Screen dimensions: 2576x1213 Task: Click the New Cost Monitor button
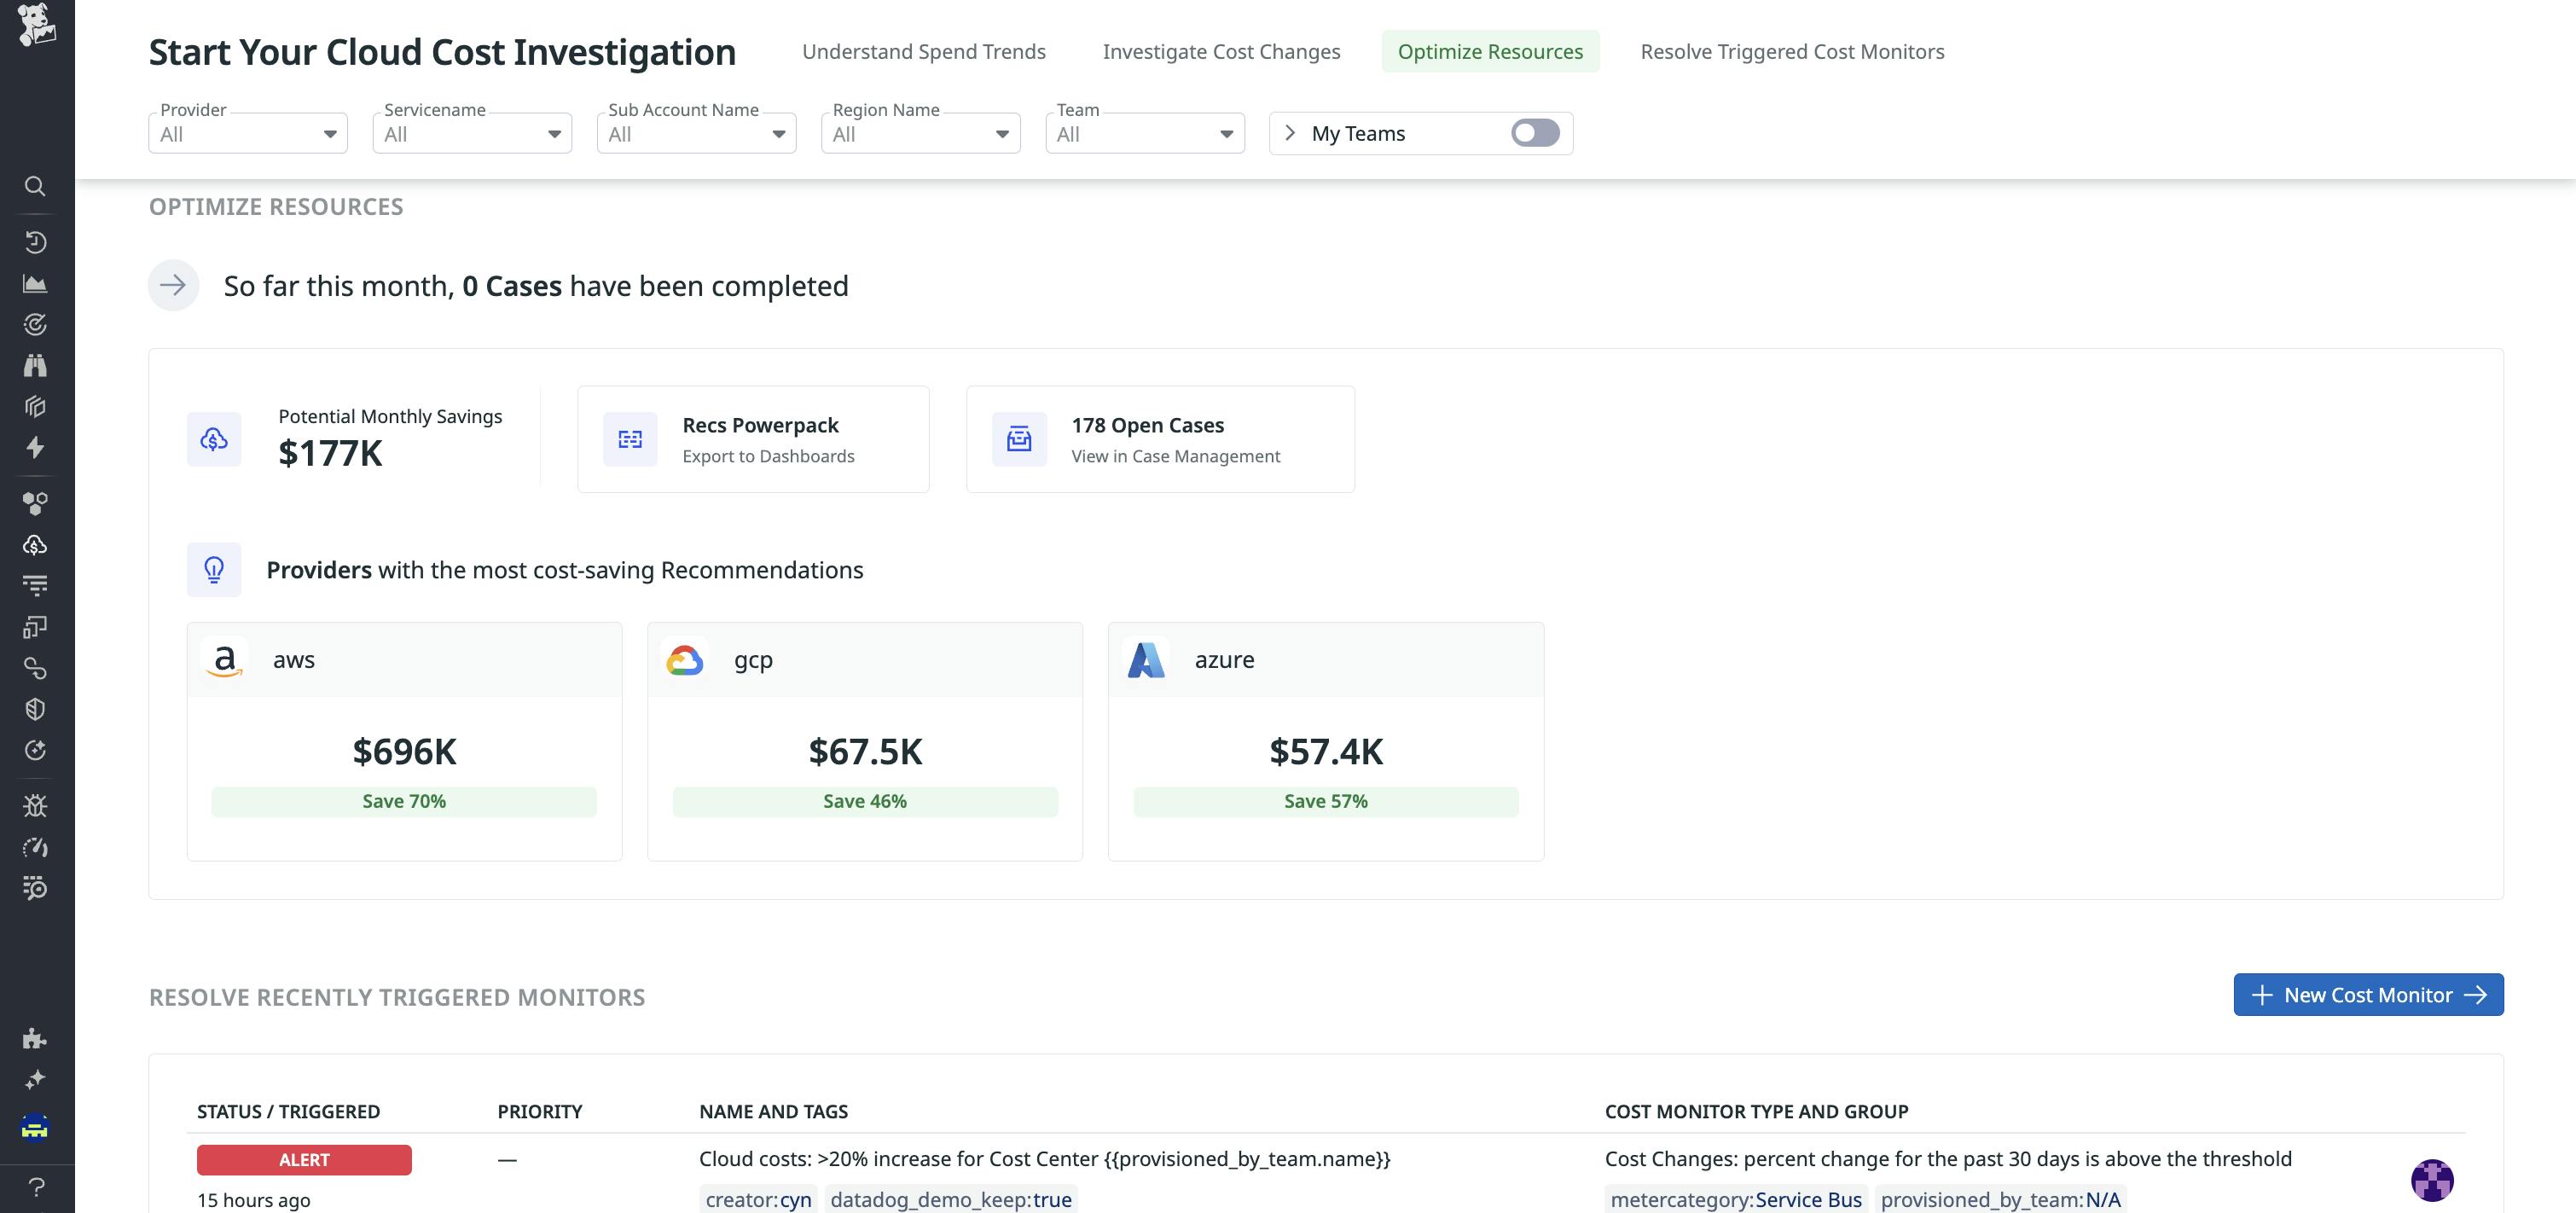2367,995
